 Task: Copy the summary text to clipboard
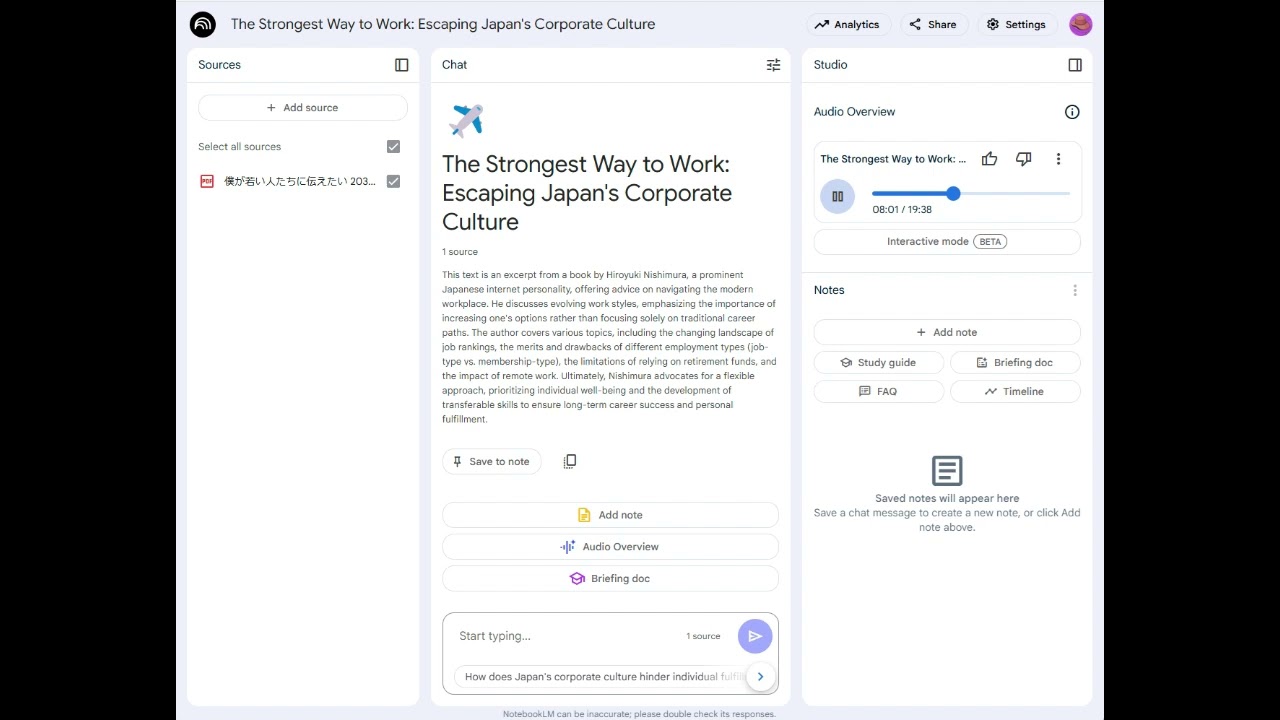570,461
